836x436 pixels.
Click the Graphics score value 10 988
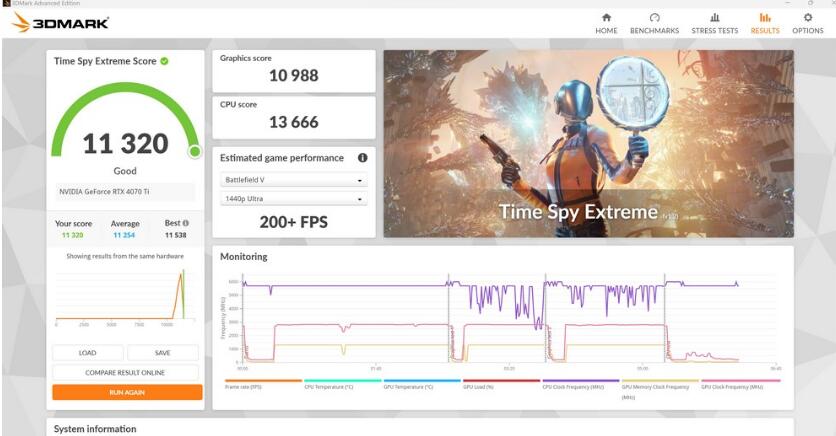coord(294,76)
